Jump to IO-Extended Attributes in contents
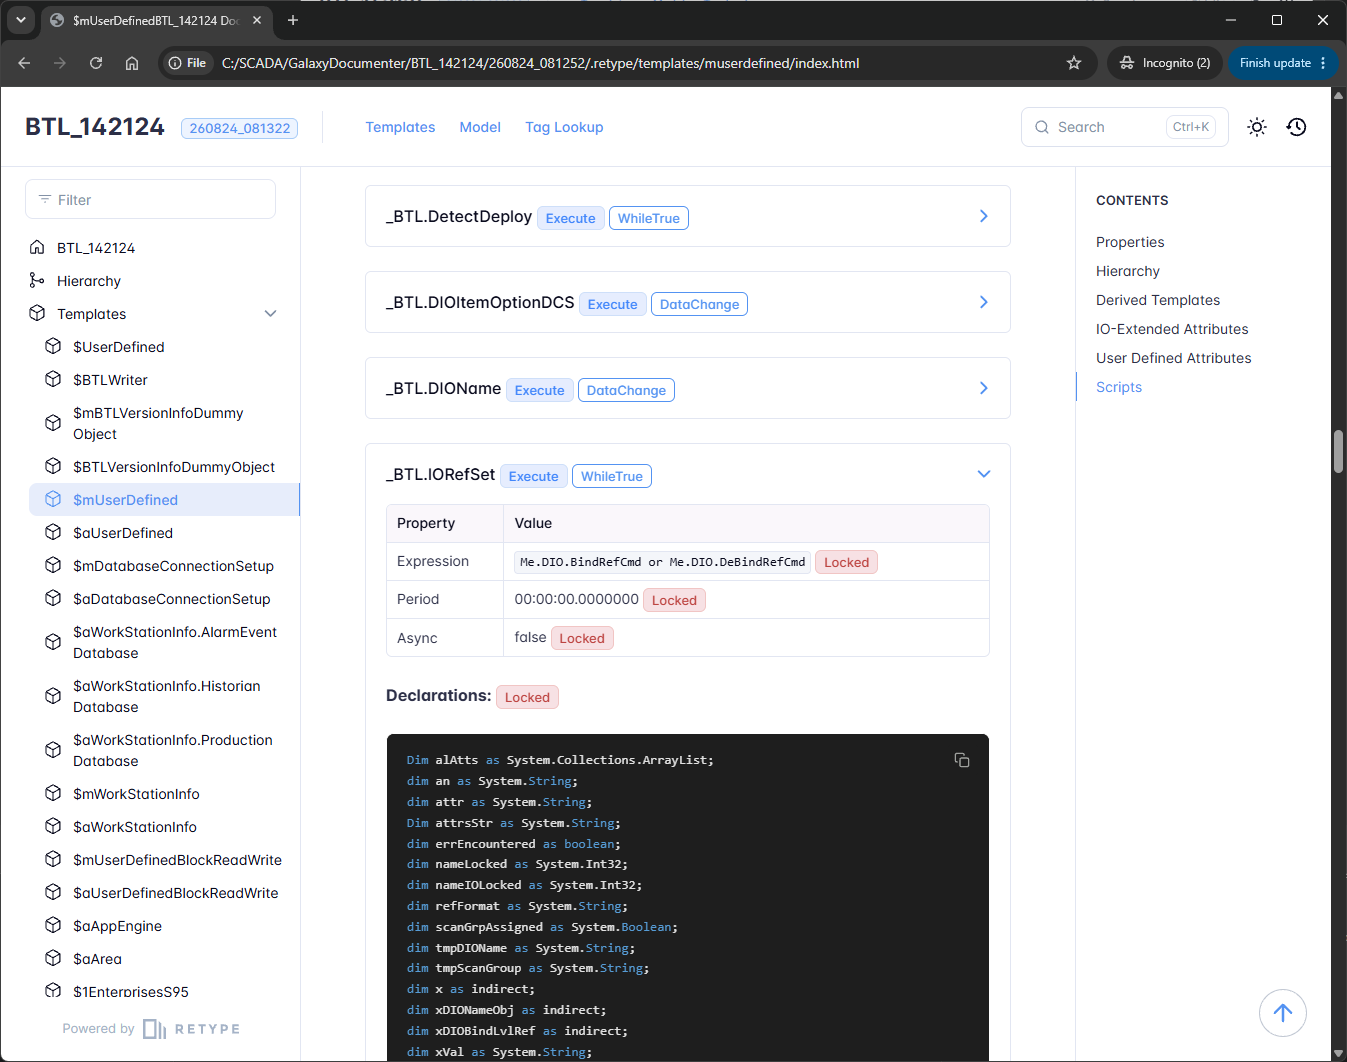Image resolution: width=1347 pixels, height=1062 pixels. [1172, 329]
